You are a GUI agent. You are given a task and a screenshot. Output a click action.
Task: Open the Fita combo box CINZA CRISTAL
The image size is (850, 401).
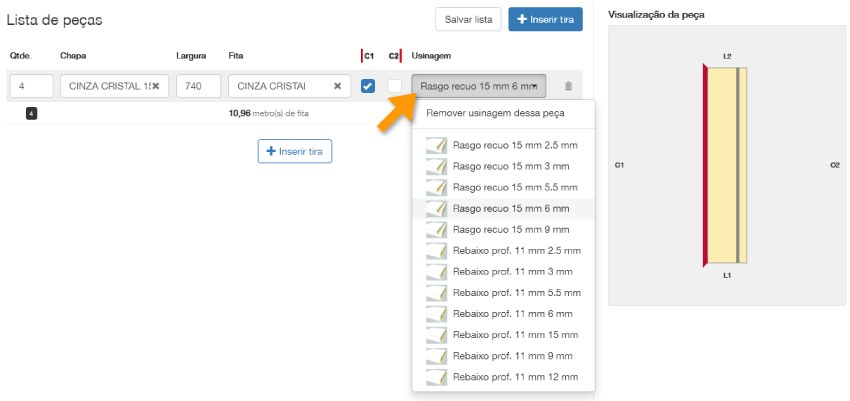pyautogui.click(x=289, y=86)
